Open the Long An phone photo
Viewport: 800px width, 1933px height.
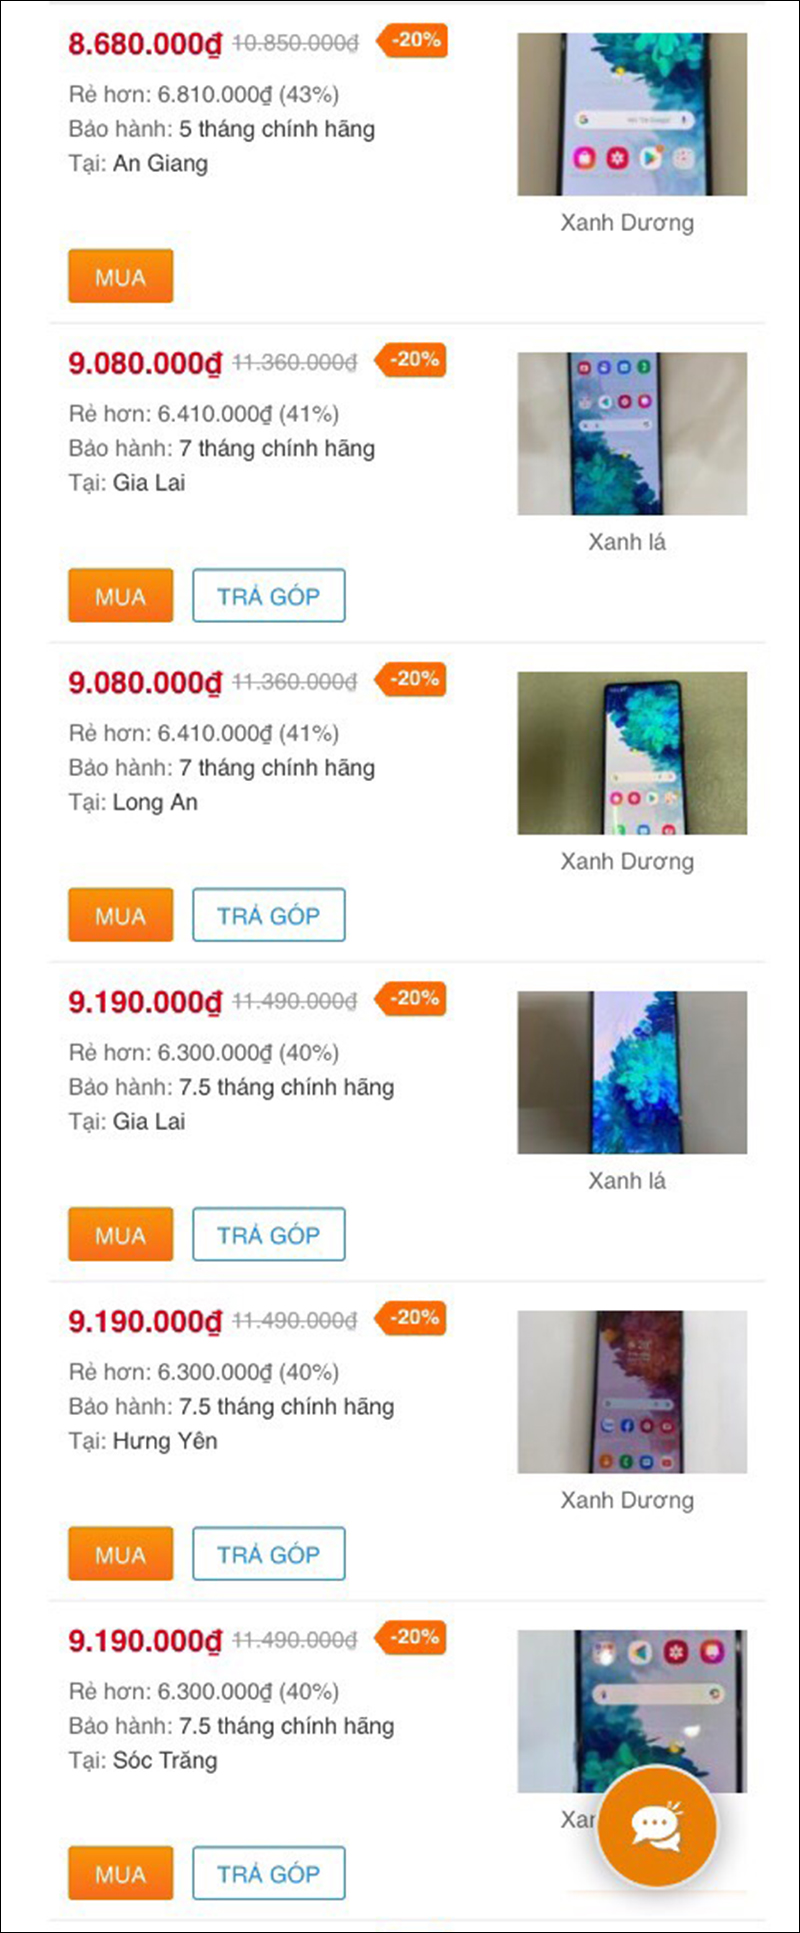pyautogui.click(x=631, y=753)
